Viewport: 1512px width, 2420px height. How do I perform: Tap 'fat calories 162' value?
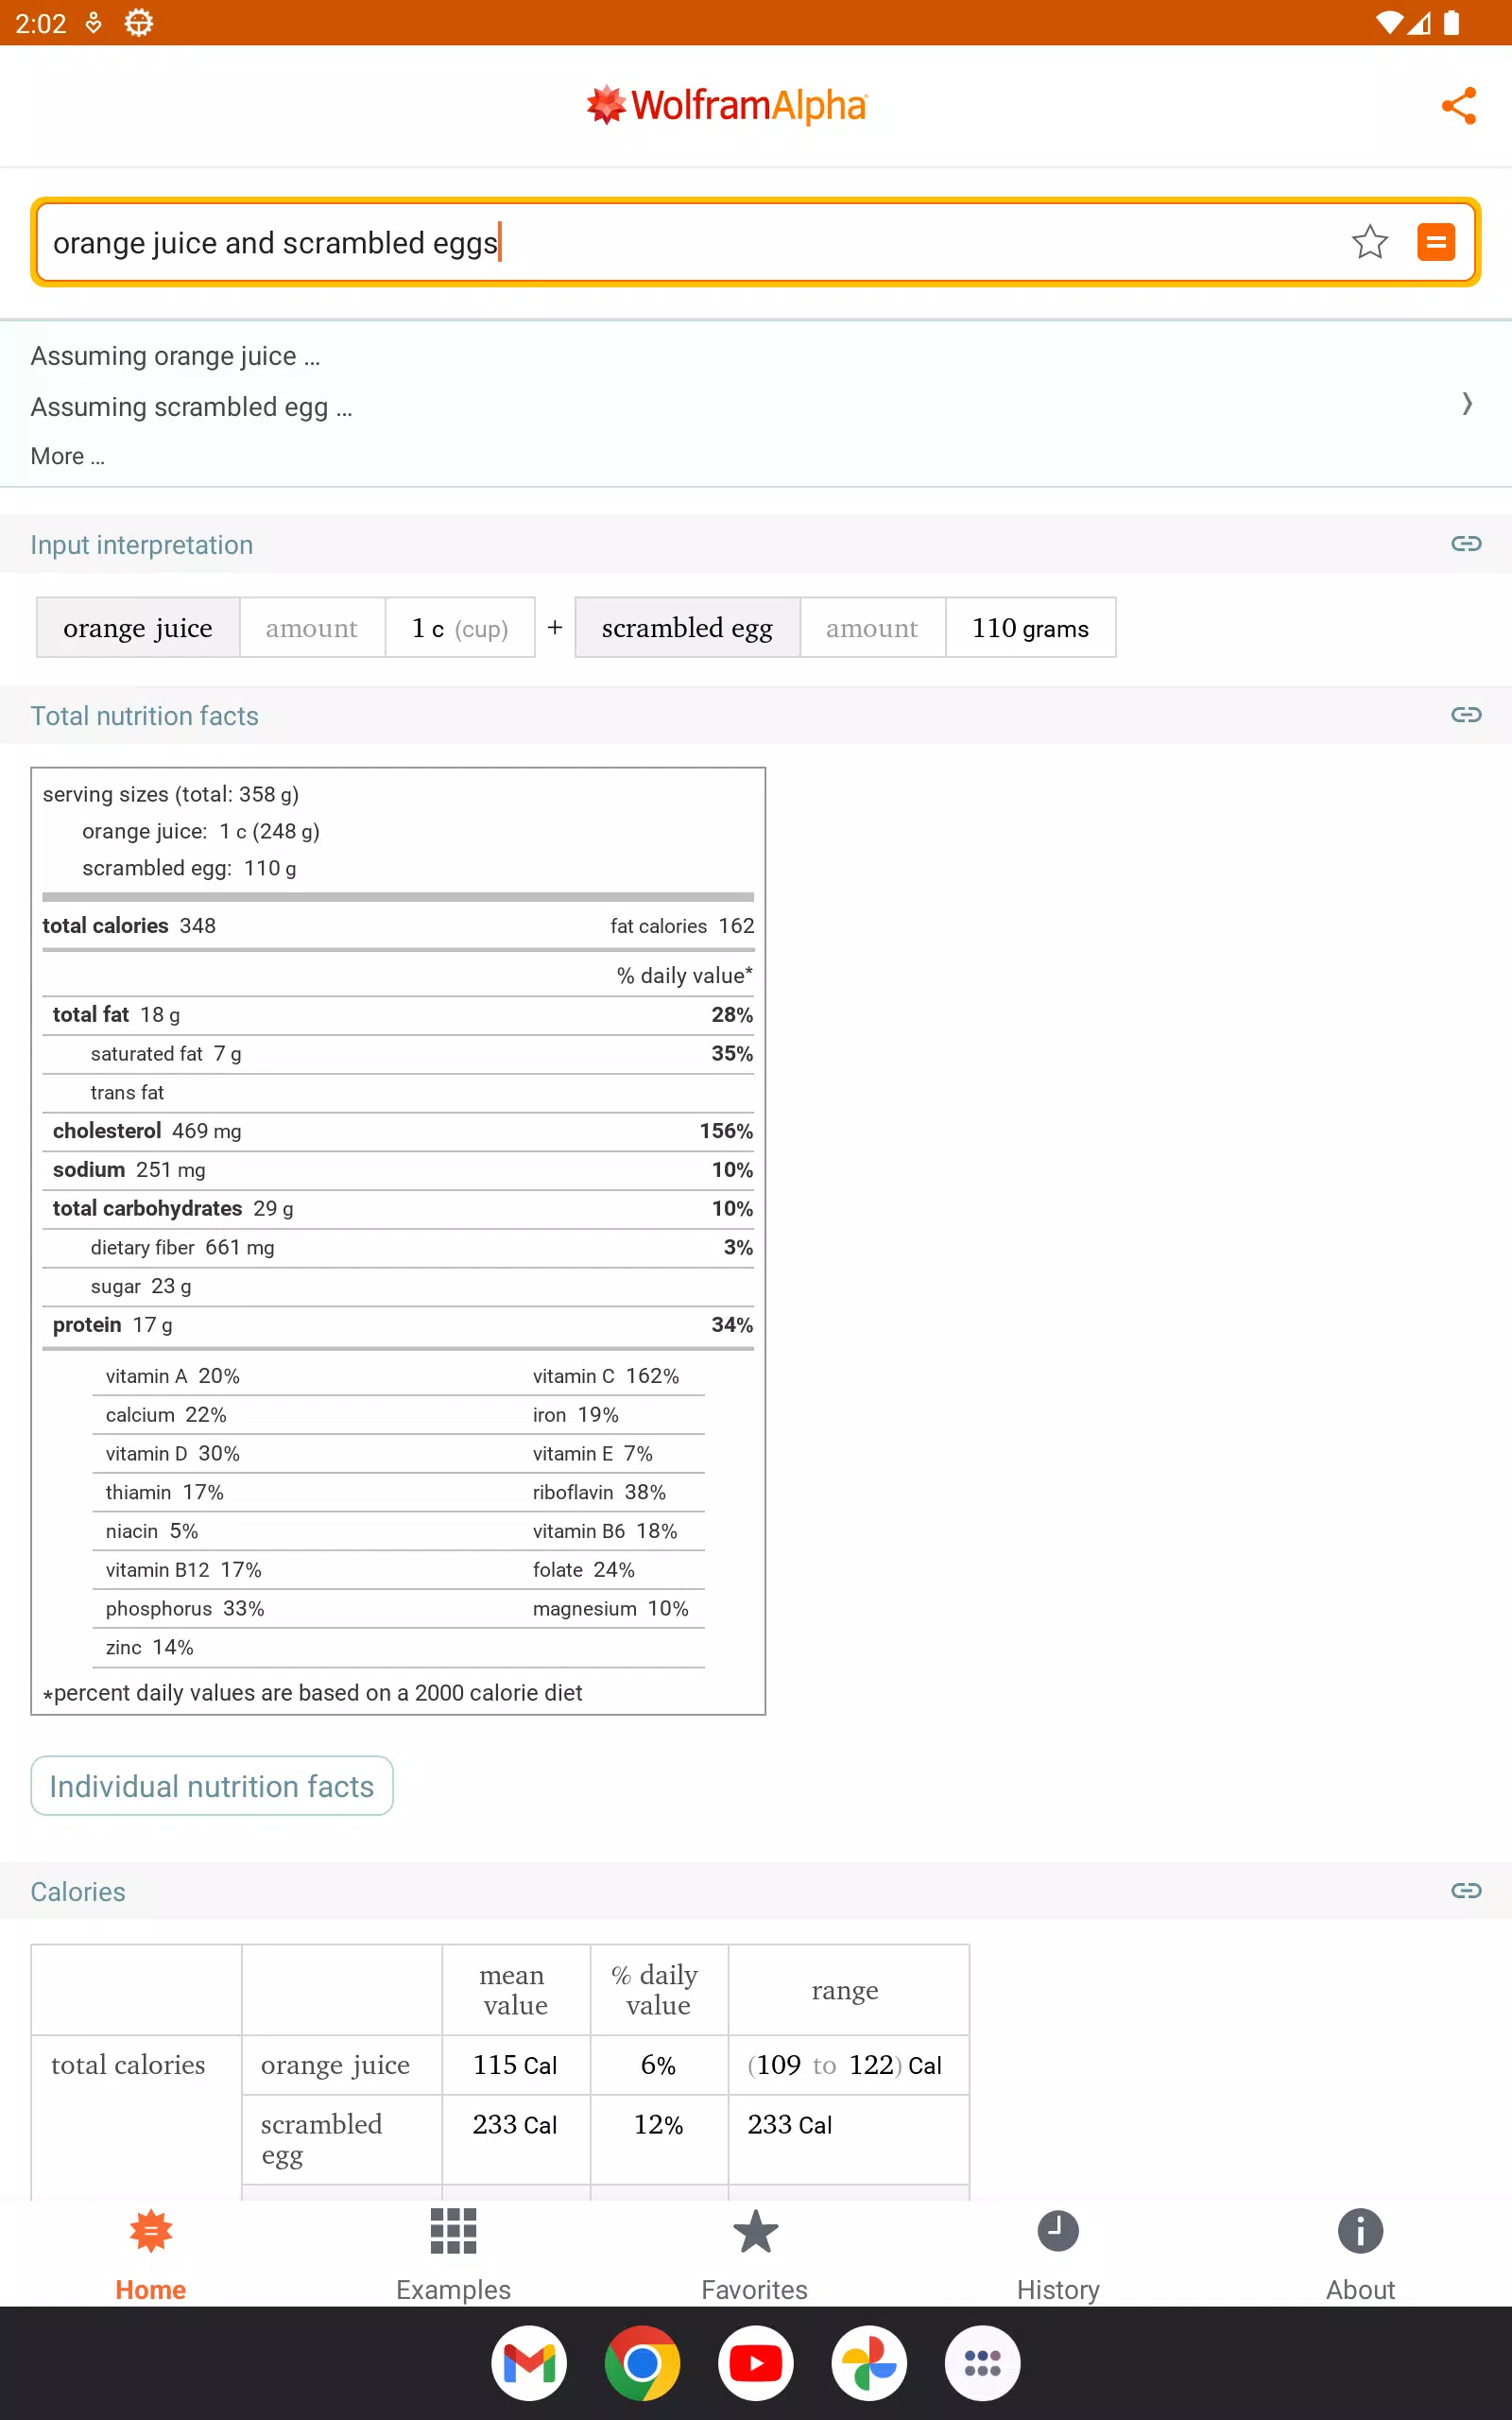682,926
